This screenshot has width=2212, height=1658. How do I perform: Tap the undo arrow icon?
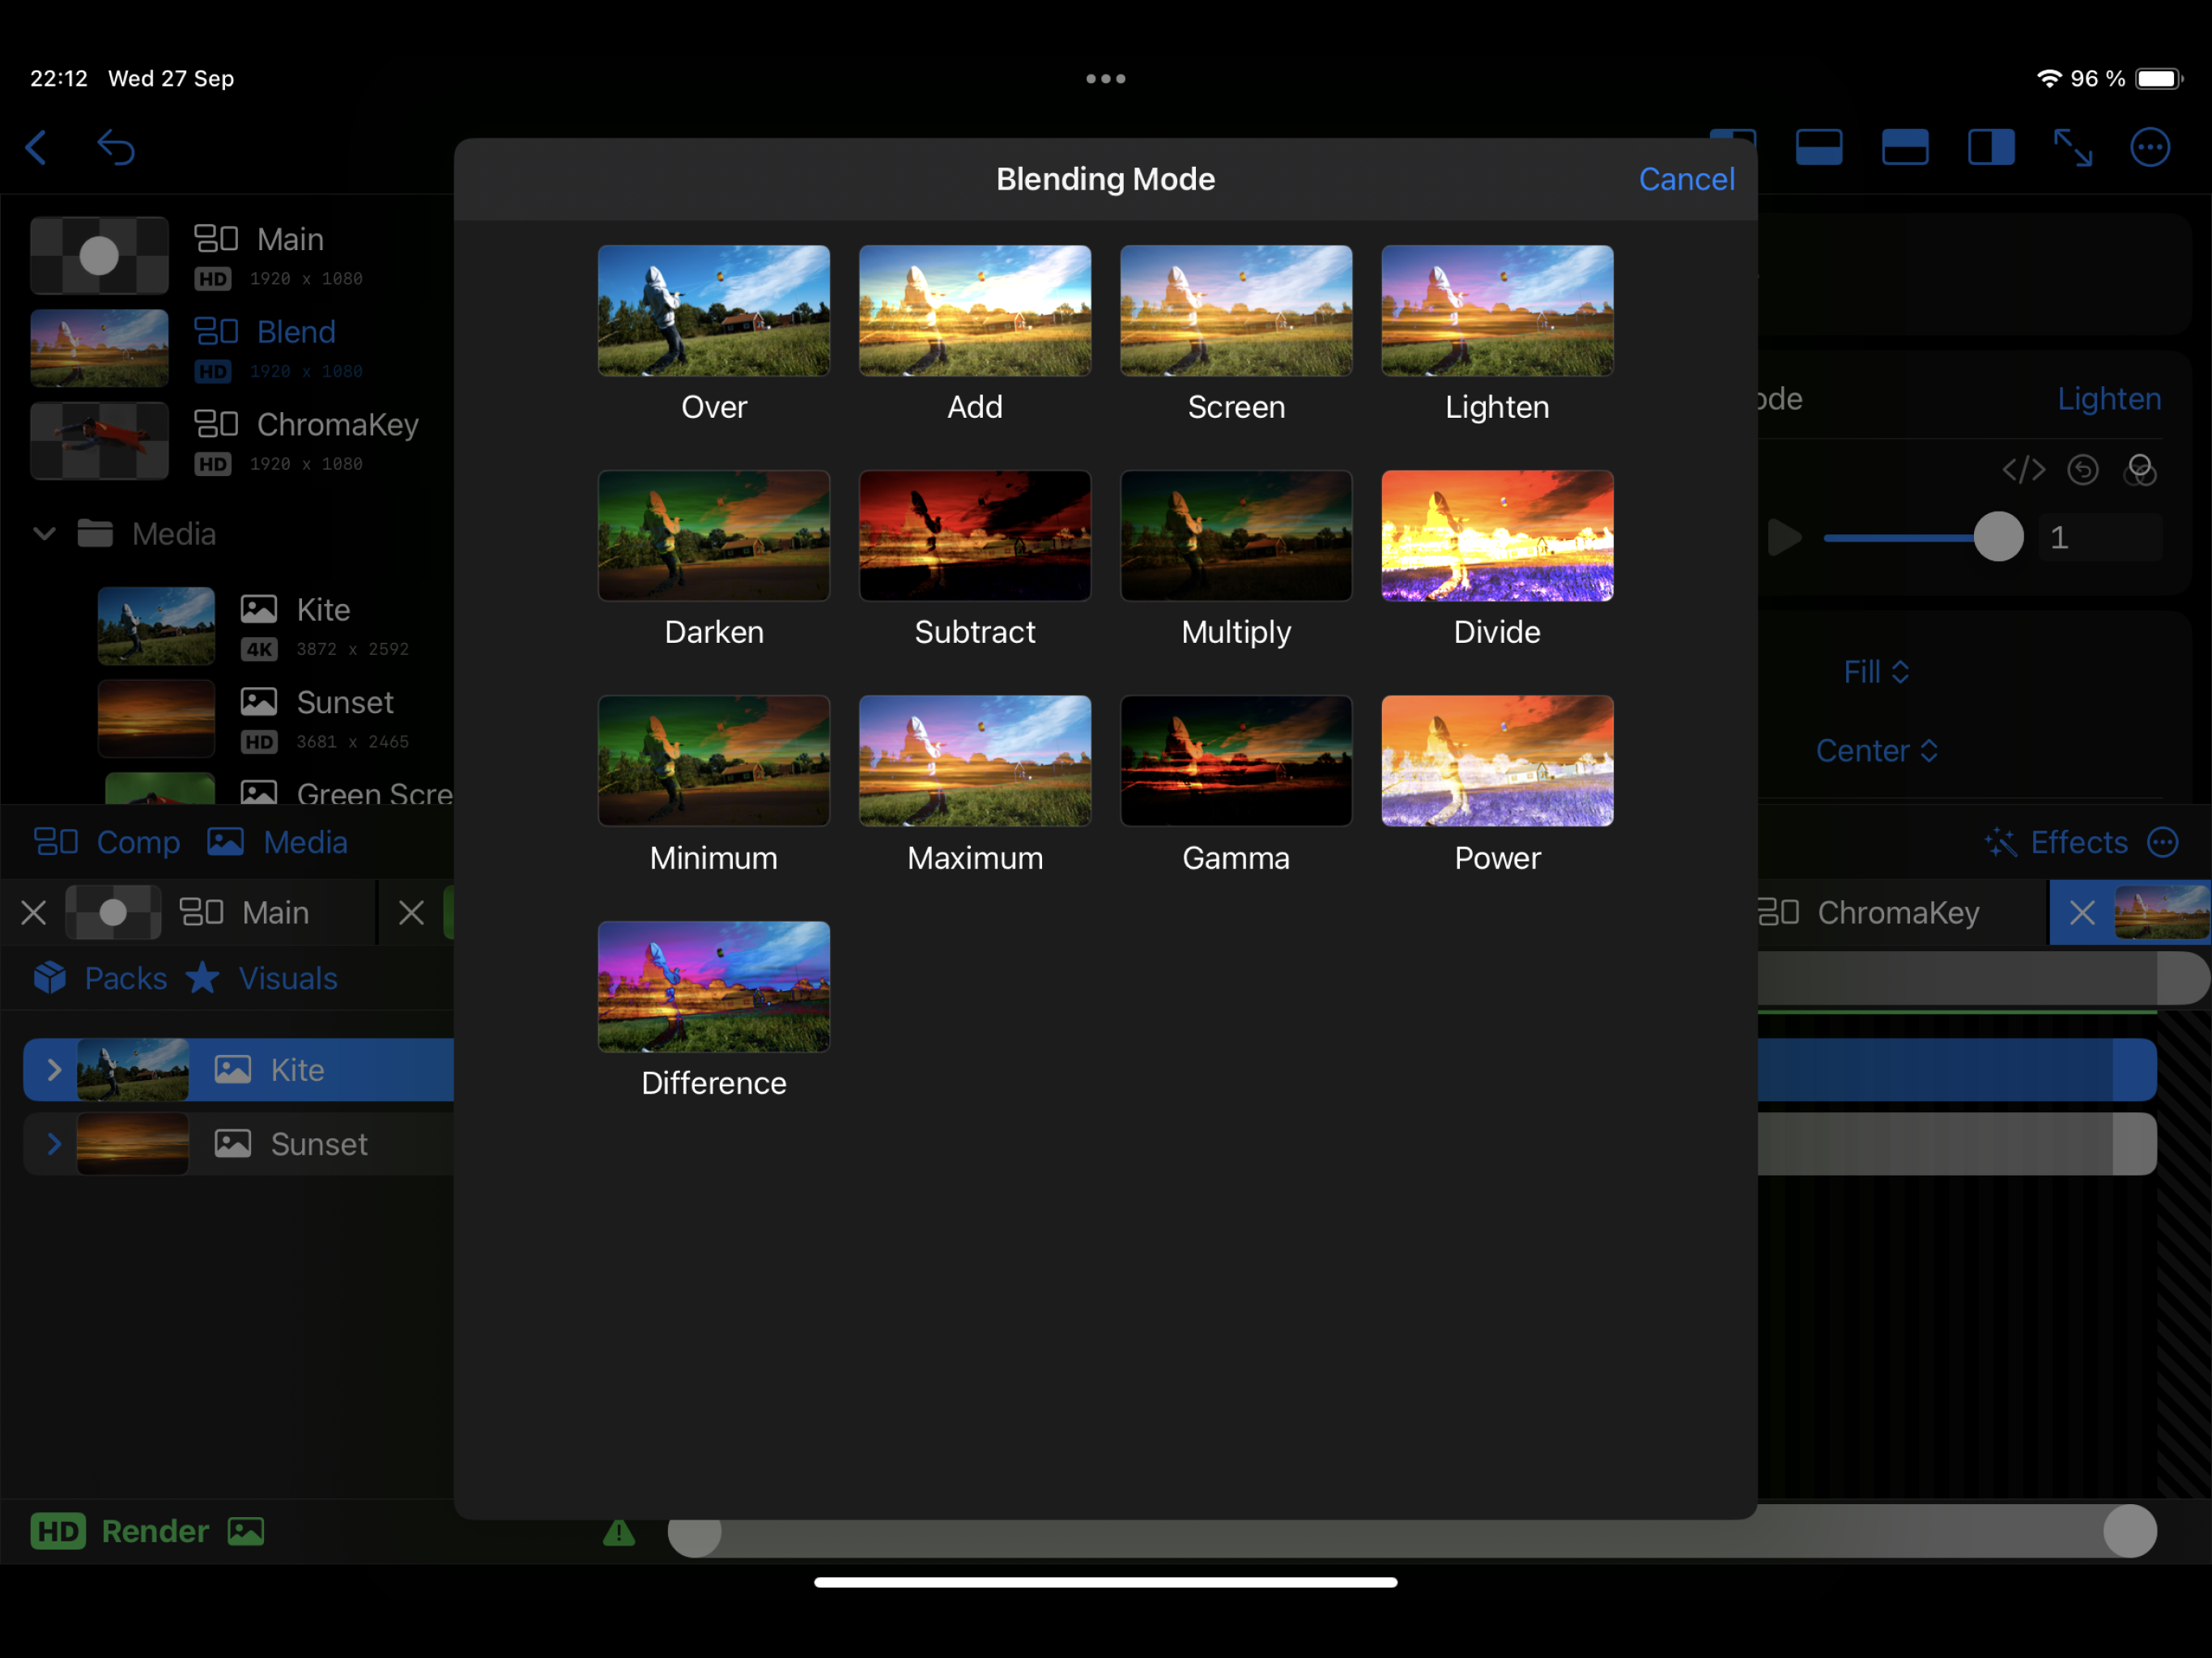click(x=116, y=148)
